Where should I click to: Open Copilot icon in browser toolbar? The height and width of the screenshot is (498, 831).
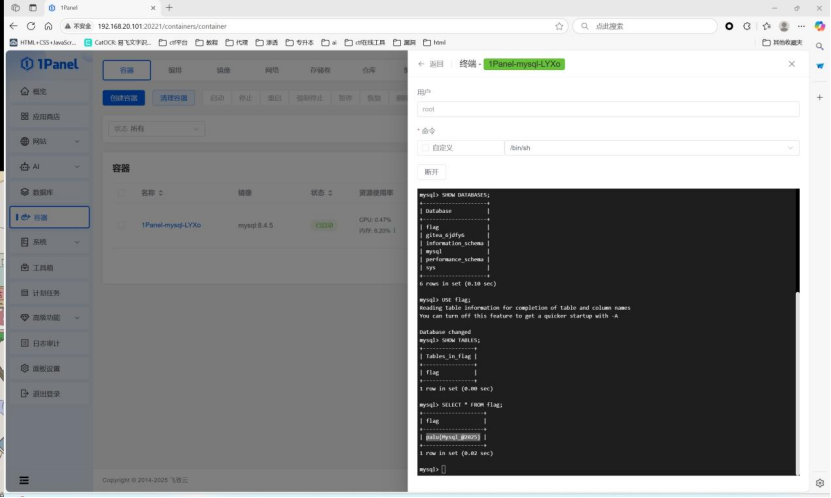[x=820, y=26]
